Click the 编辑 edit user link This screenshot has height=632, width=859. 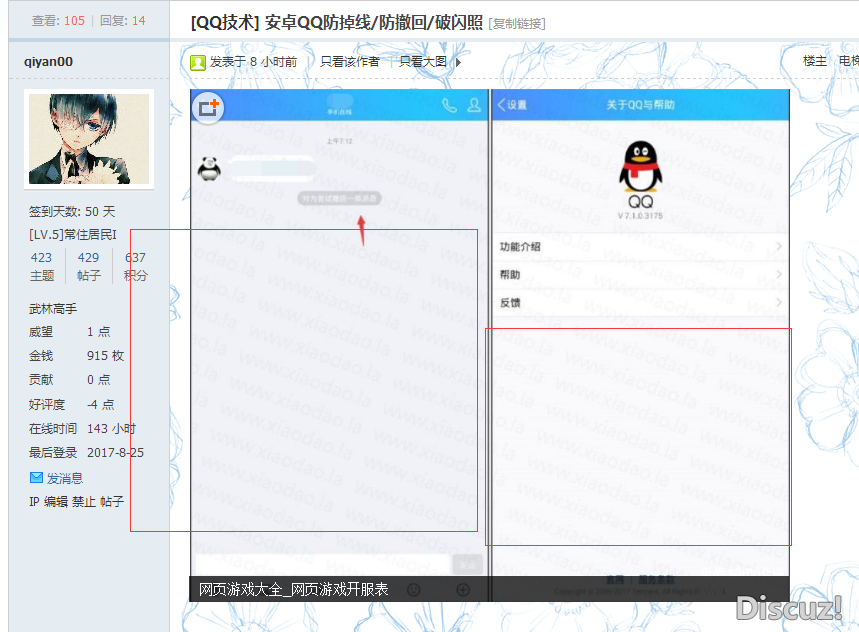56,502
